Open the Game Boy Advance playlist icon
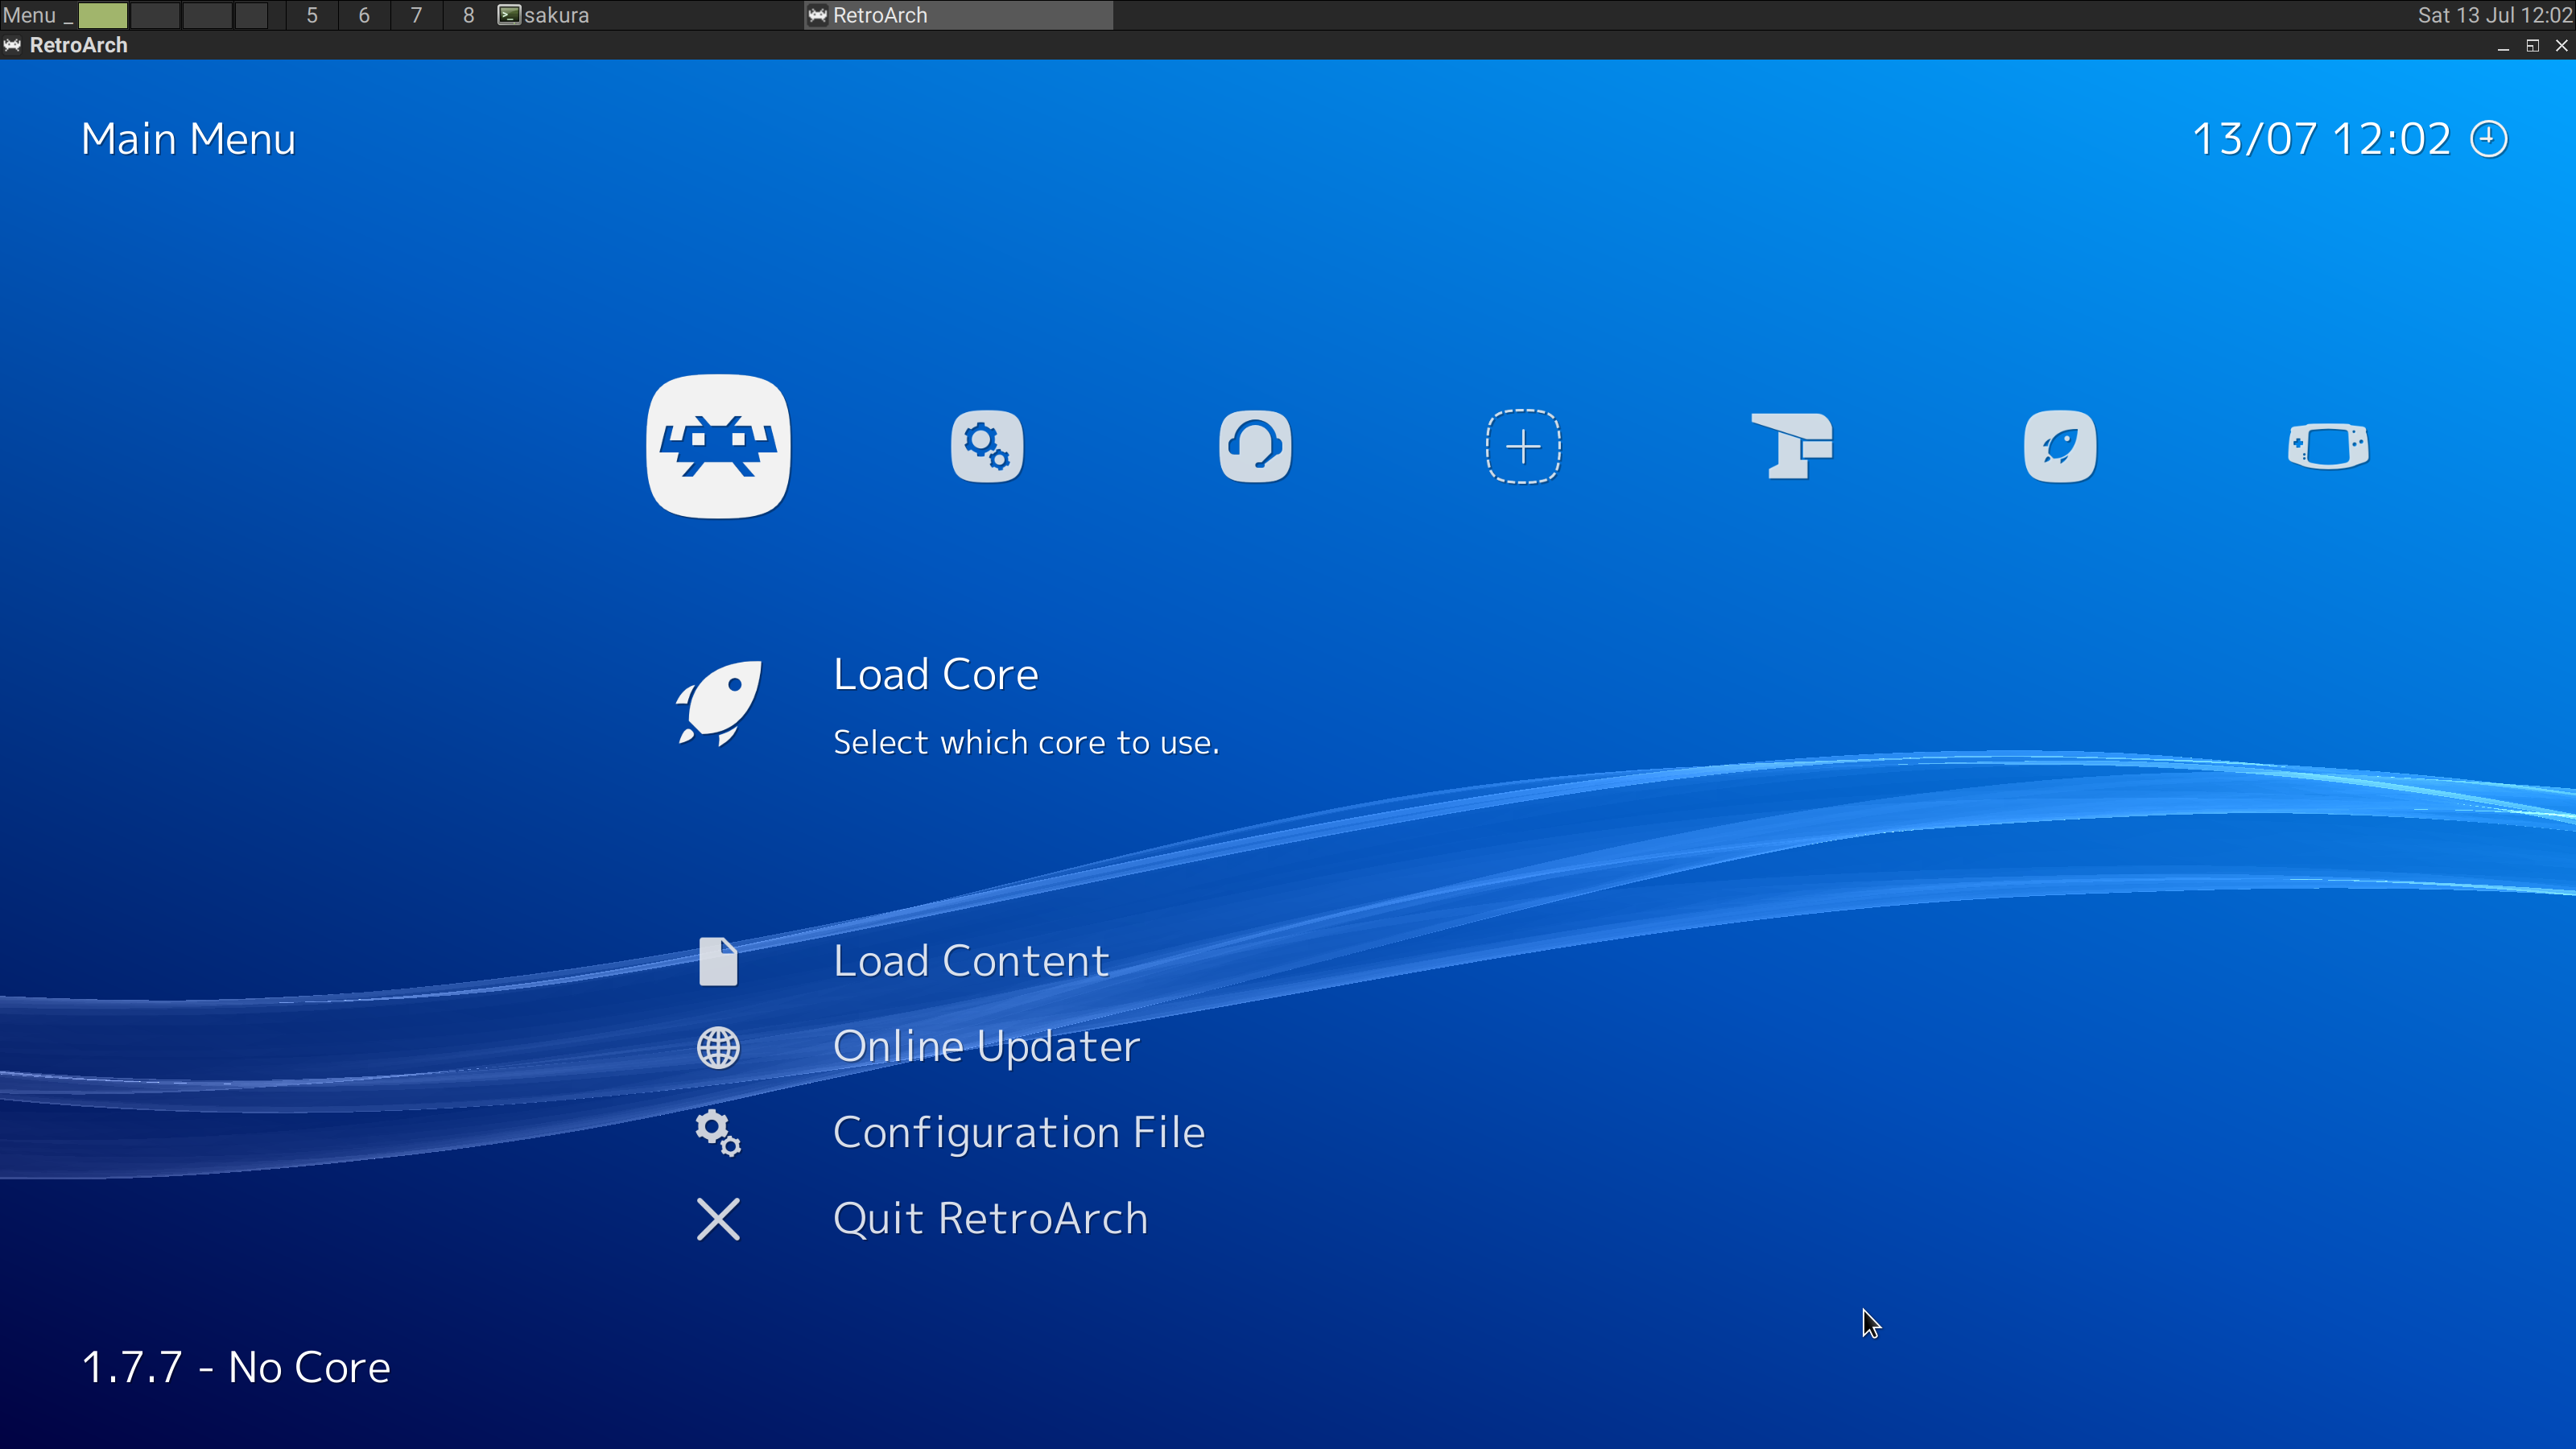2576x1449 pixels. 2327,446
